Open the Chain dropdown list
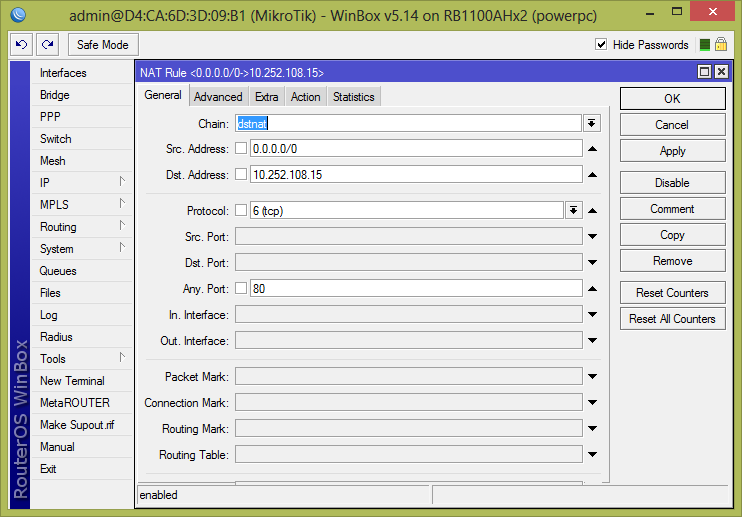The width and height of the screenshot is (742, 517). click(x=592, y=123)
